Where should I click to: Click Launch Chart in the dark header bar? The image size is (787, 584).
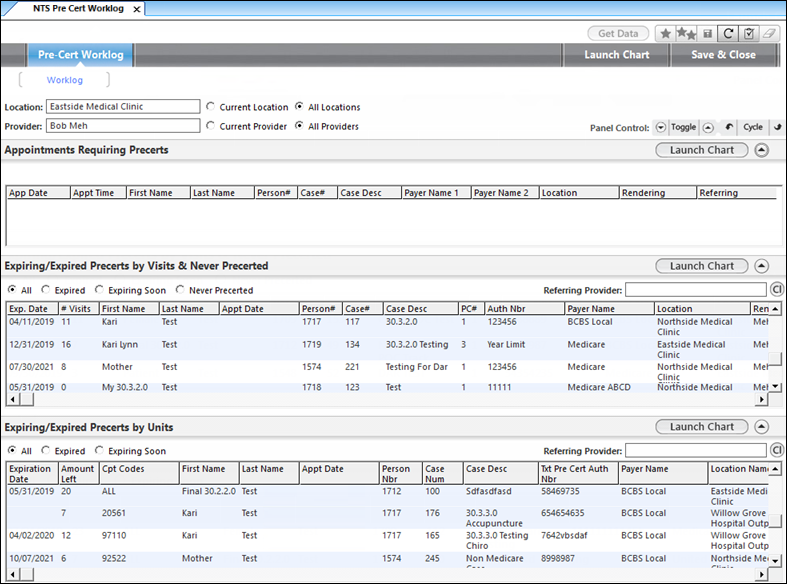(x=616, y=55)
